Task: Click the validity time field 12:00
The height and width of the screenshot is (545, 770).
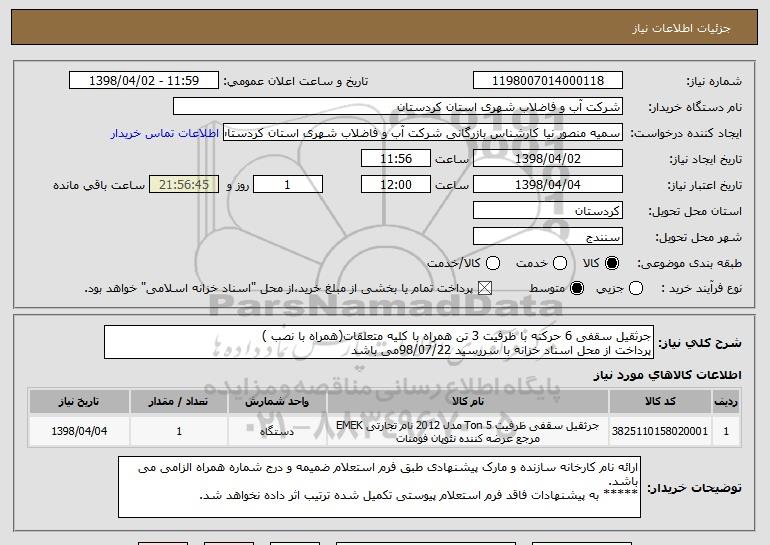Action: [396, 185]
